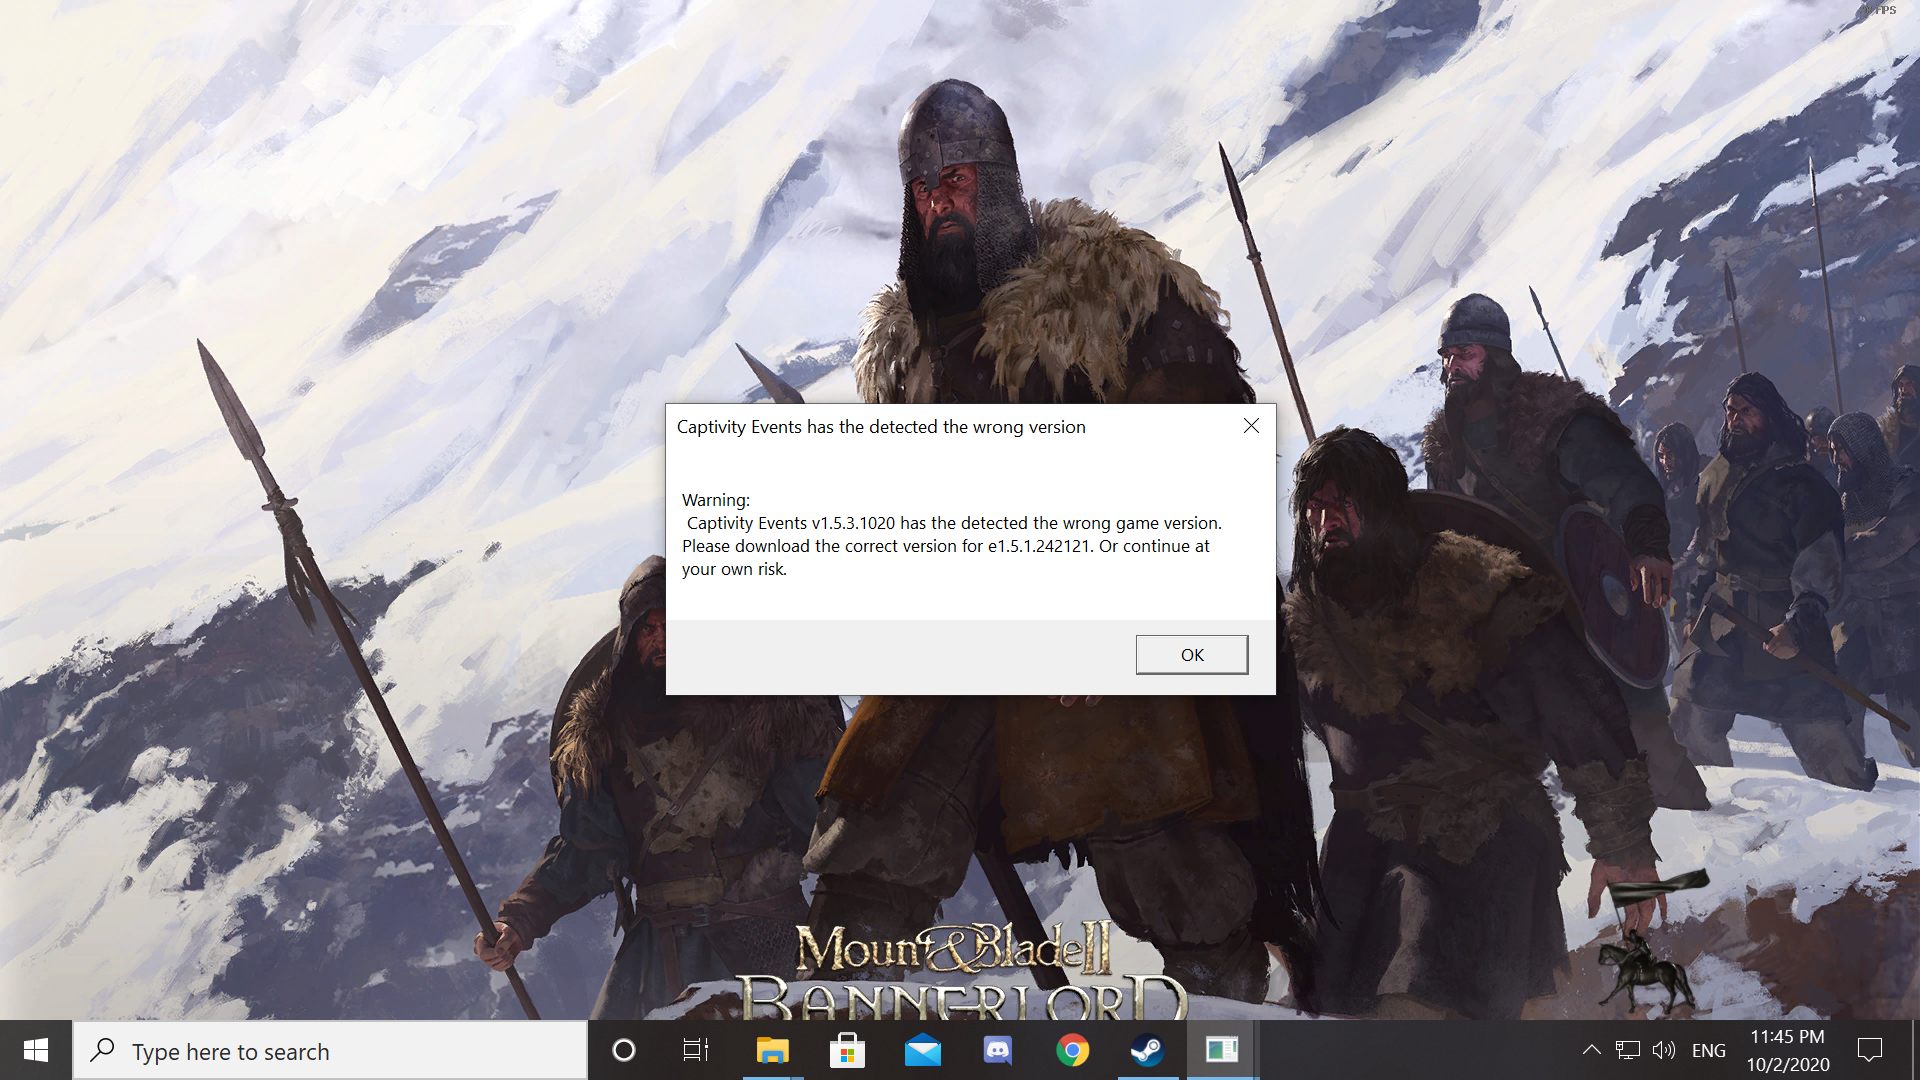Open the Mail app from the taskbar
The height and width of the screenshot is (1080, 1920).
pyautogui.click(x=922, y=1050)
